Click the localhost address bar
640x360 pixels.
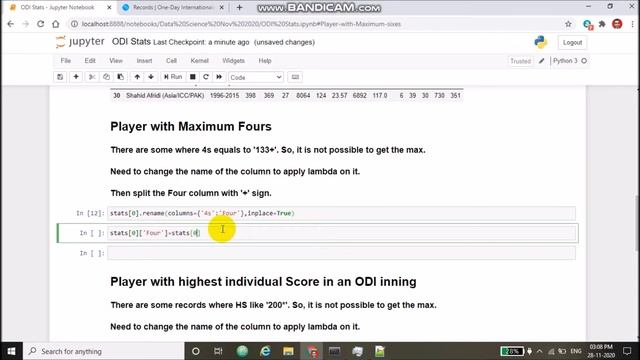pyautogui.click(x=318, y=24)
